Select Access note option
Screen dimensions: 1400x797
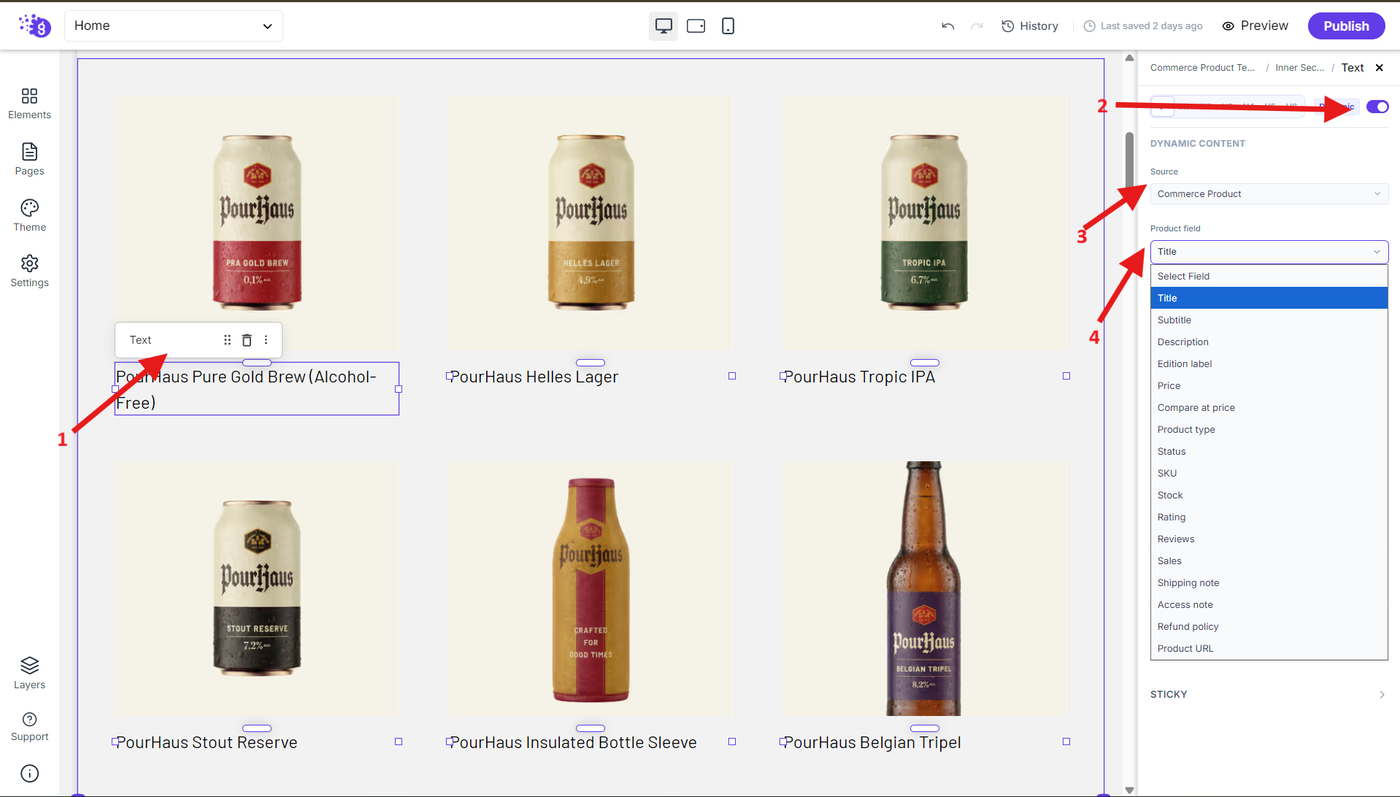click(x=1269, y=605)
